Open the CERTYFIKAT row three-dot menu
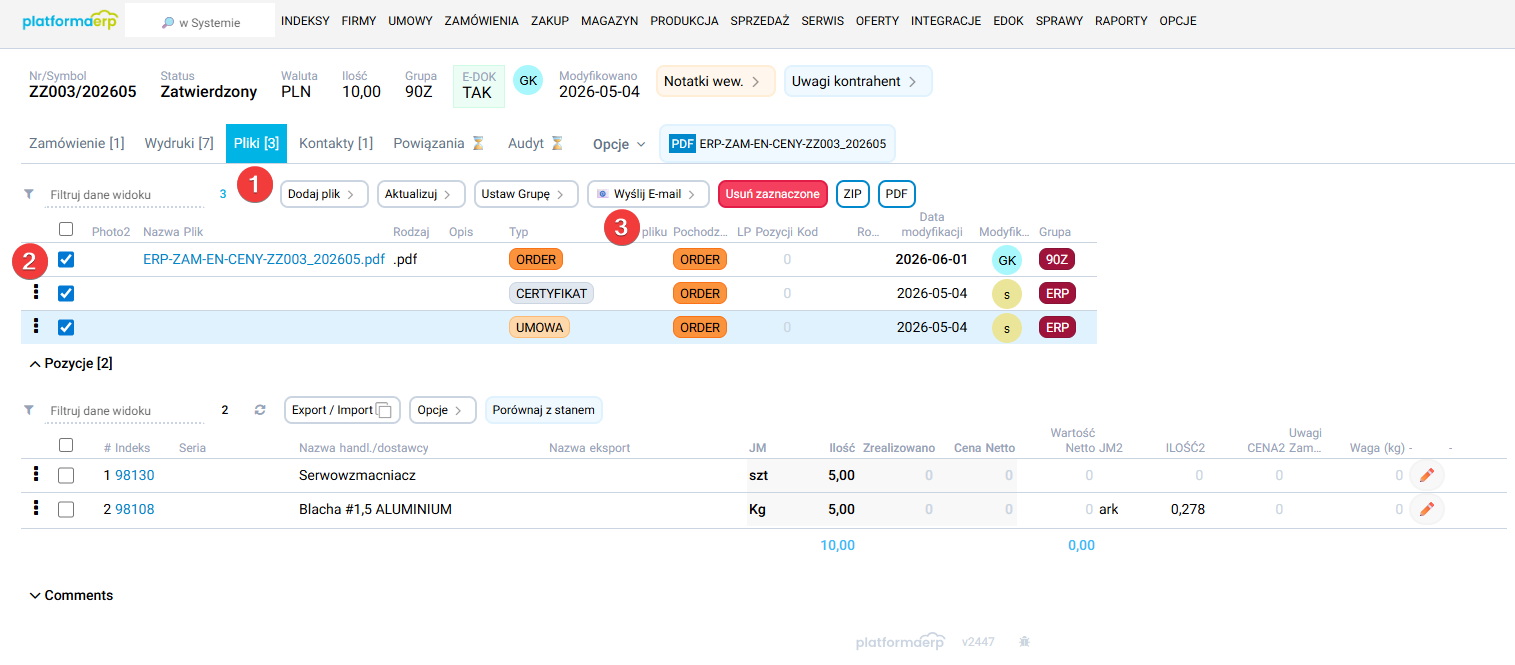This screenshot has width=1515, height=665. coord(37,292)
